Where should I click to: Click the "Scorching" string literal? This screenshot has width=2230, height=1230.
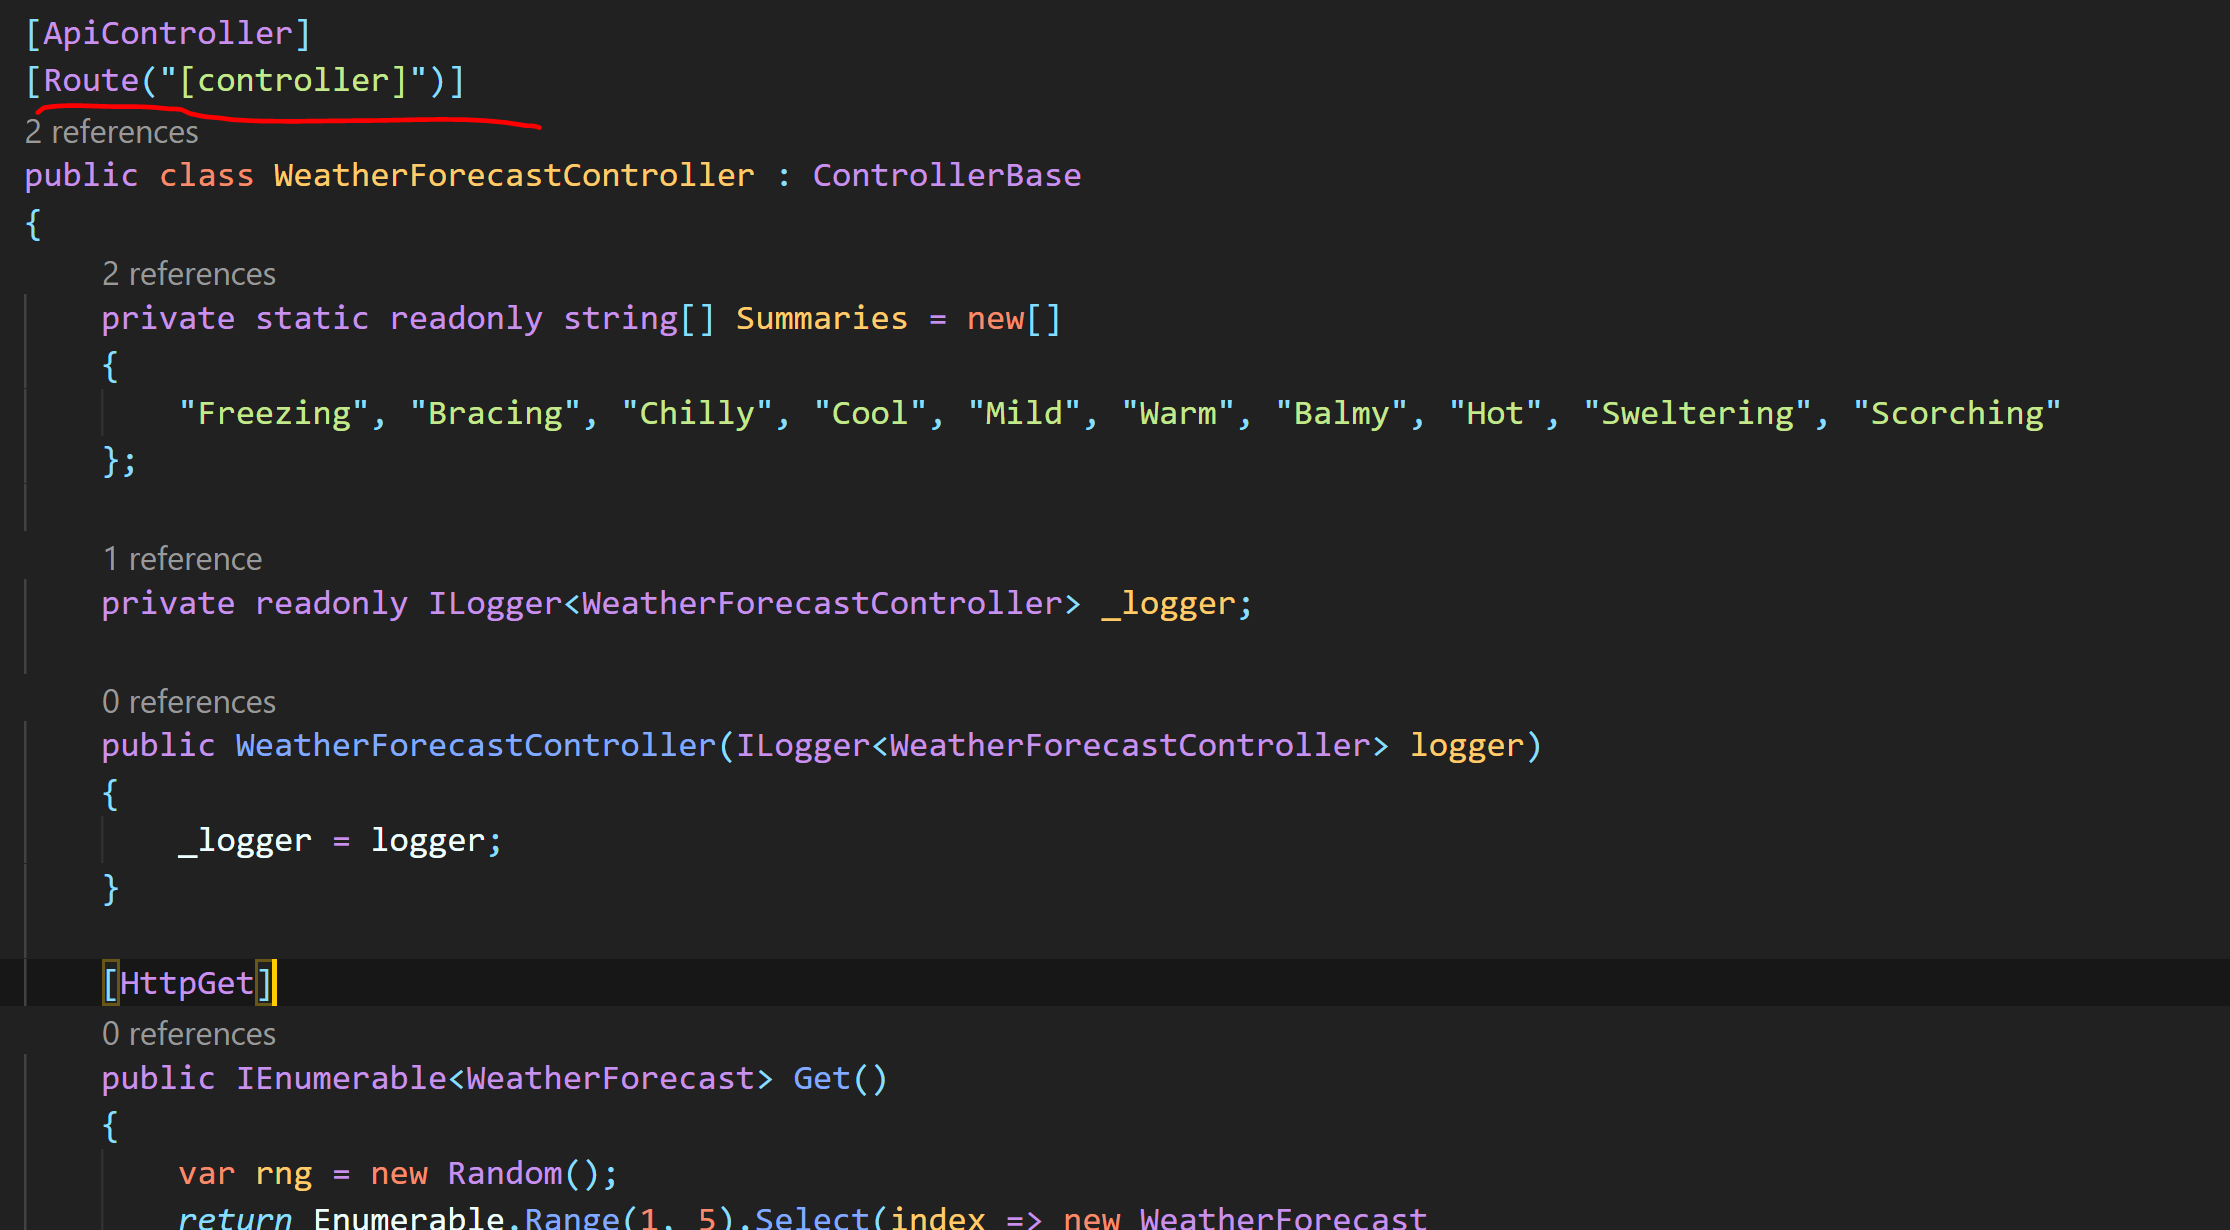point(1956,413)
